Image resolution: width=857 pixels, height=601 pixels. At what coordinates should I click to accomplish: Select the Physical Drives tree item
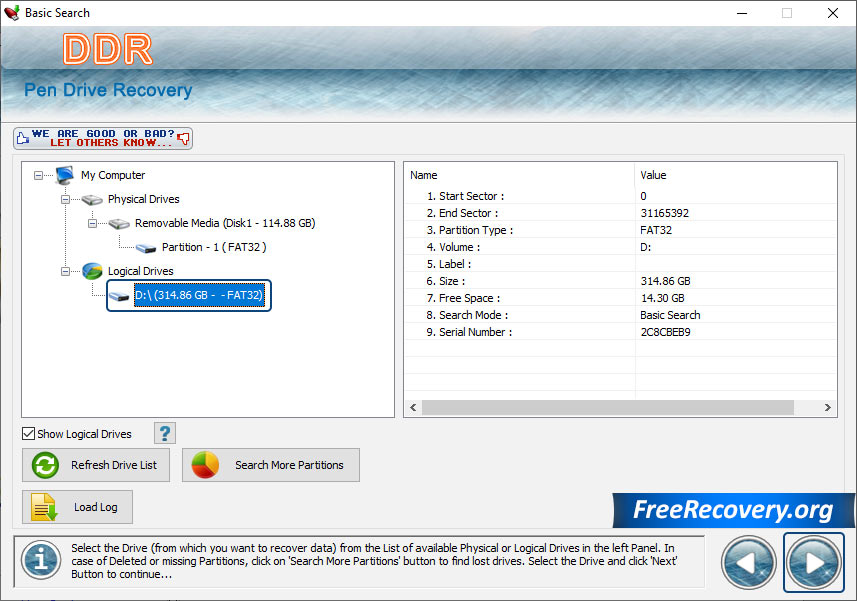[143, 199]
